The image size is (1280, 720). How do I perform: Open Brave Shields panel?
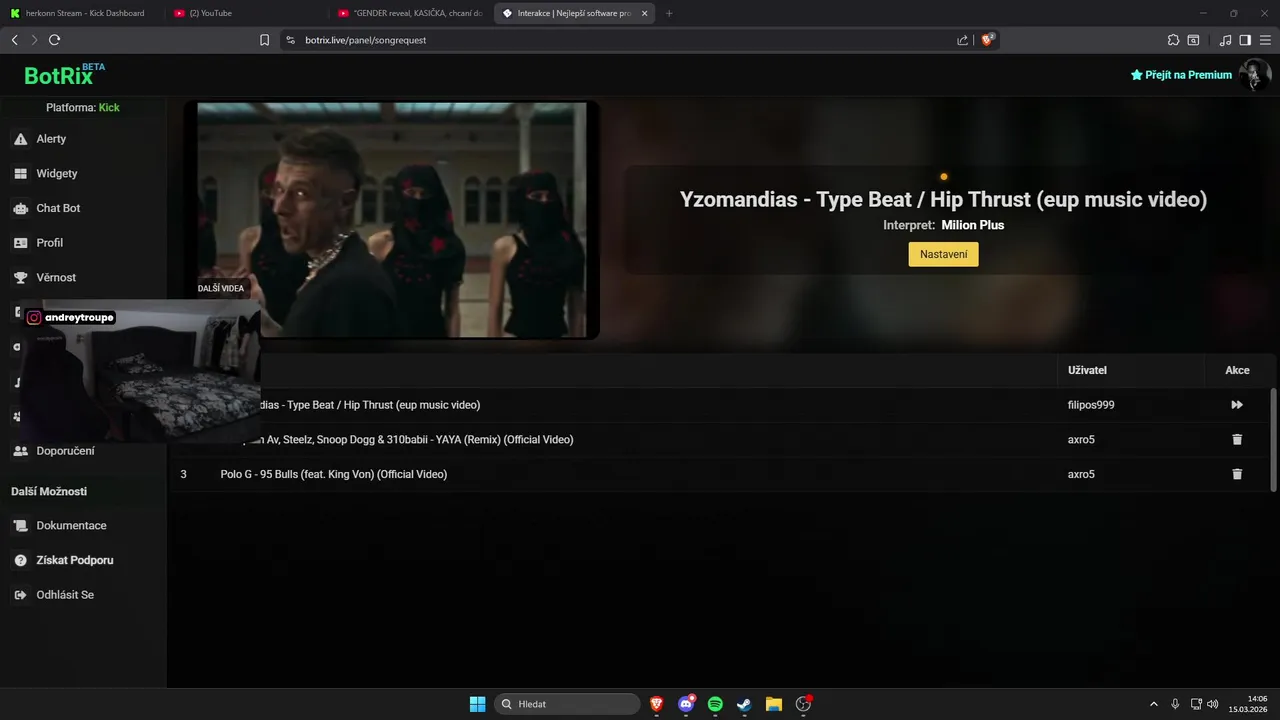coord(987,40)
